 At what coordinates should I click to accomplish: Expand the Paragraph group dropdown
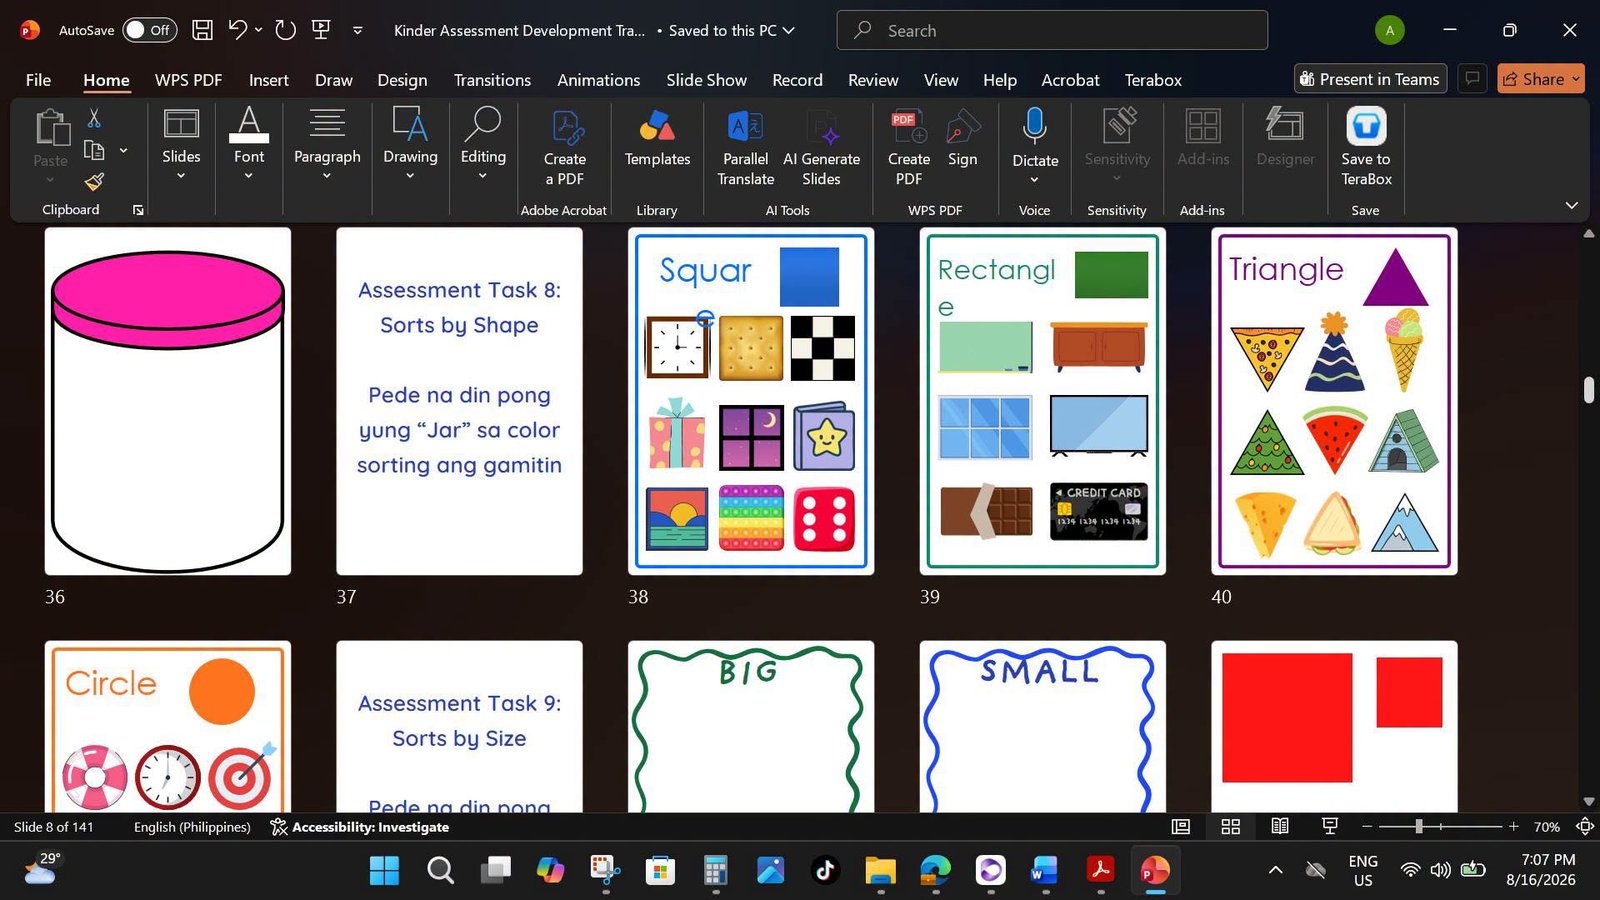coord(327,176)
